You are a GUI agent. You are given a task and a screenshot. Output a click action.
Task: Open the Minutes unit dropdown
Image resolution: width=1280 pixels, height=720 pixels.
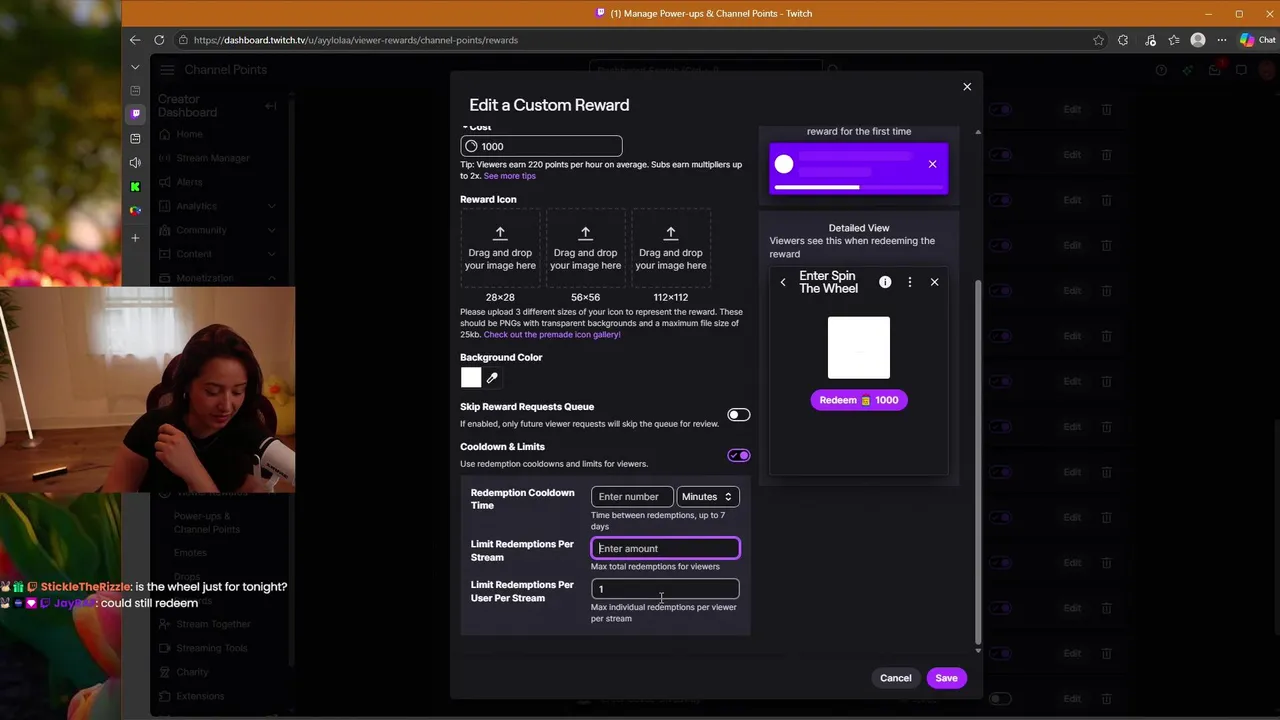(708, 497)
